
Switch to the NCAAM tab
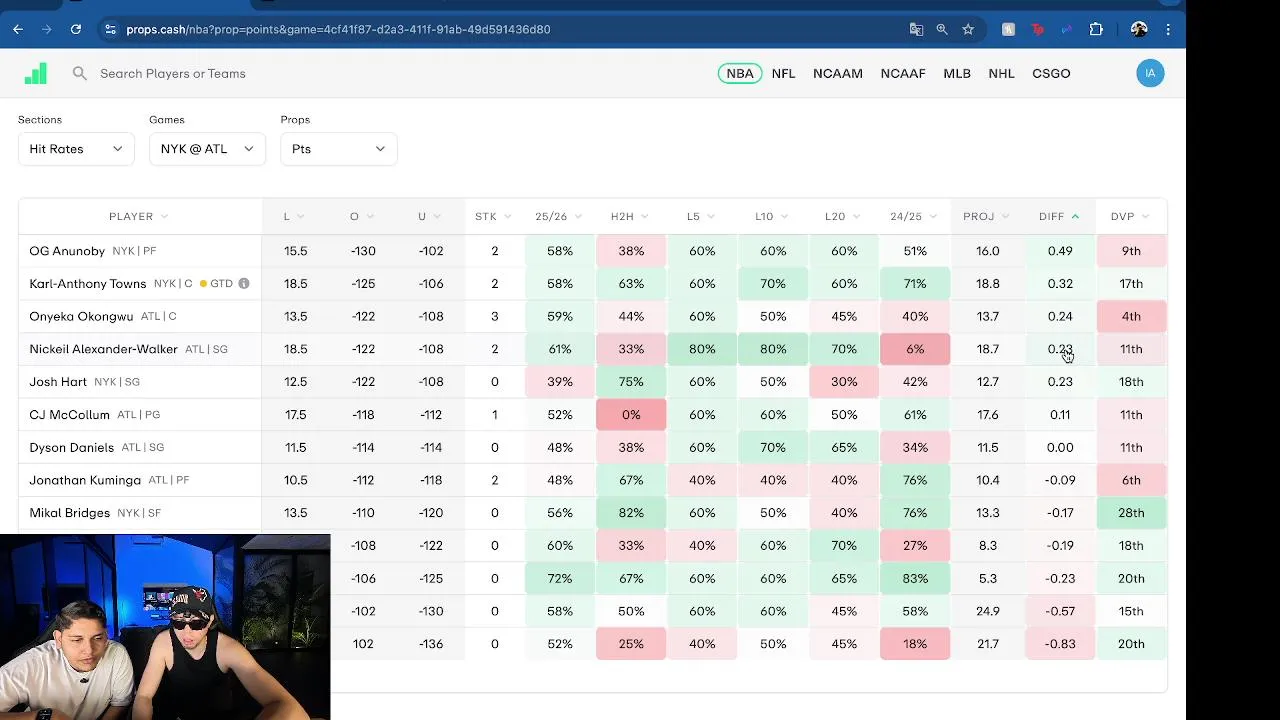click(838, 73)
